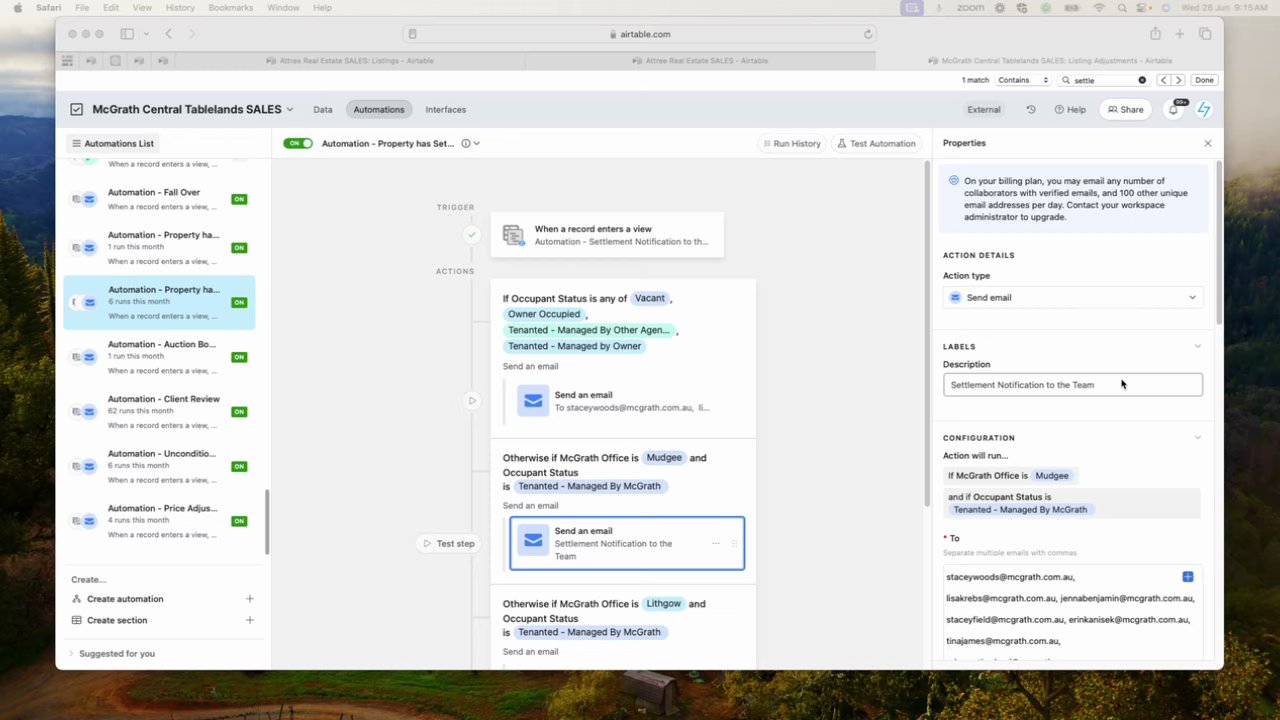This screenshot has height=720, width=1280.
Task: Click the Description input field
Action: (x=1072, y=385)
